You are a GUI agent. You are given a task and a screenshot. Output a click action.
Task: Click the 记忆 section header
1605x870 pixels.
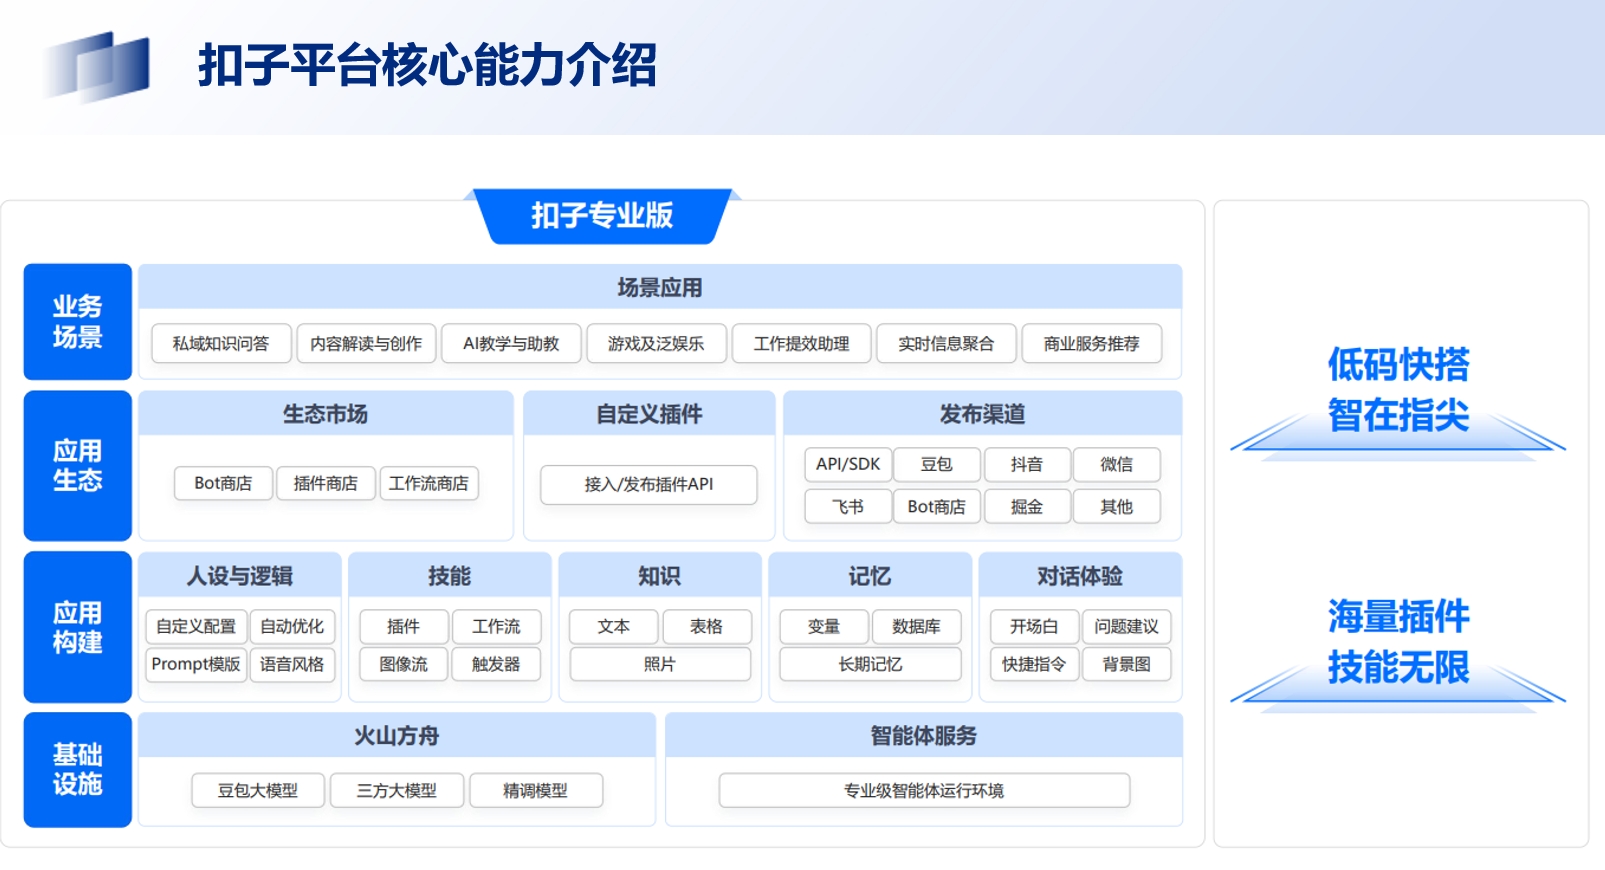(x=870, y=575)
